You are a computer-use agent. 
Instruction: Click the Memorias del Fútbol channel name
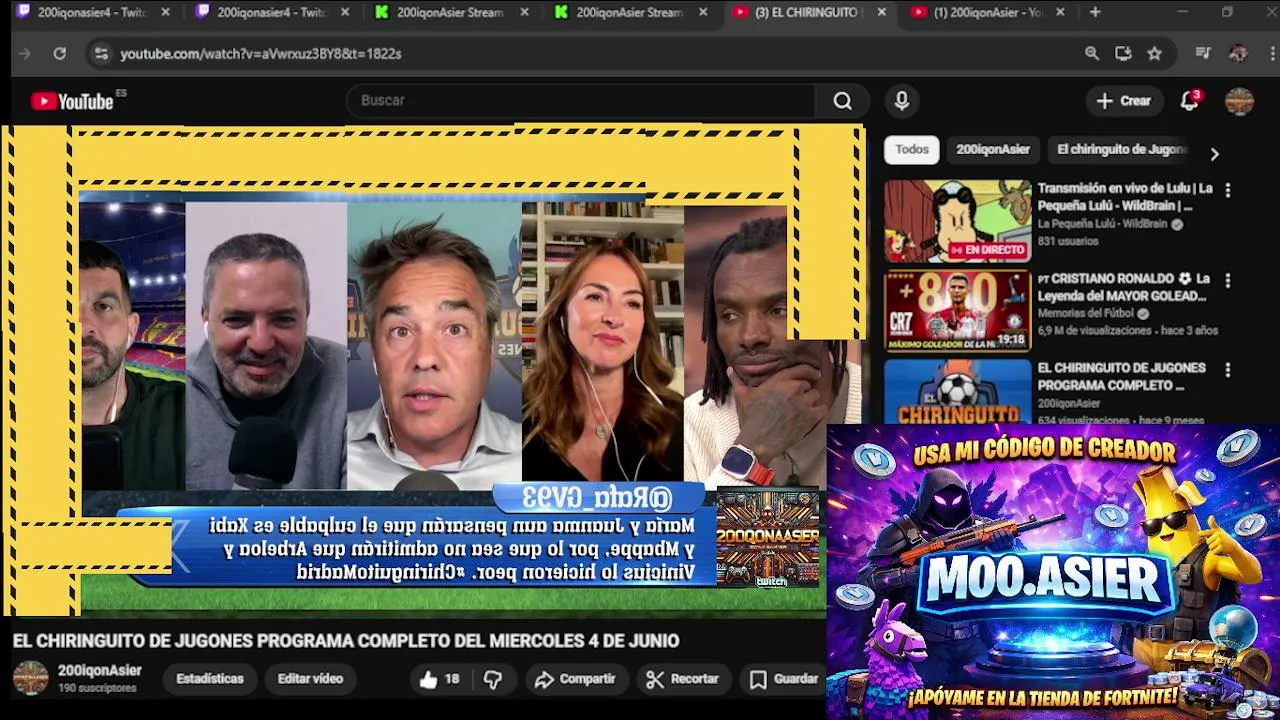click(x=1087, y=313)
